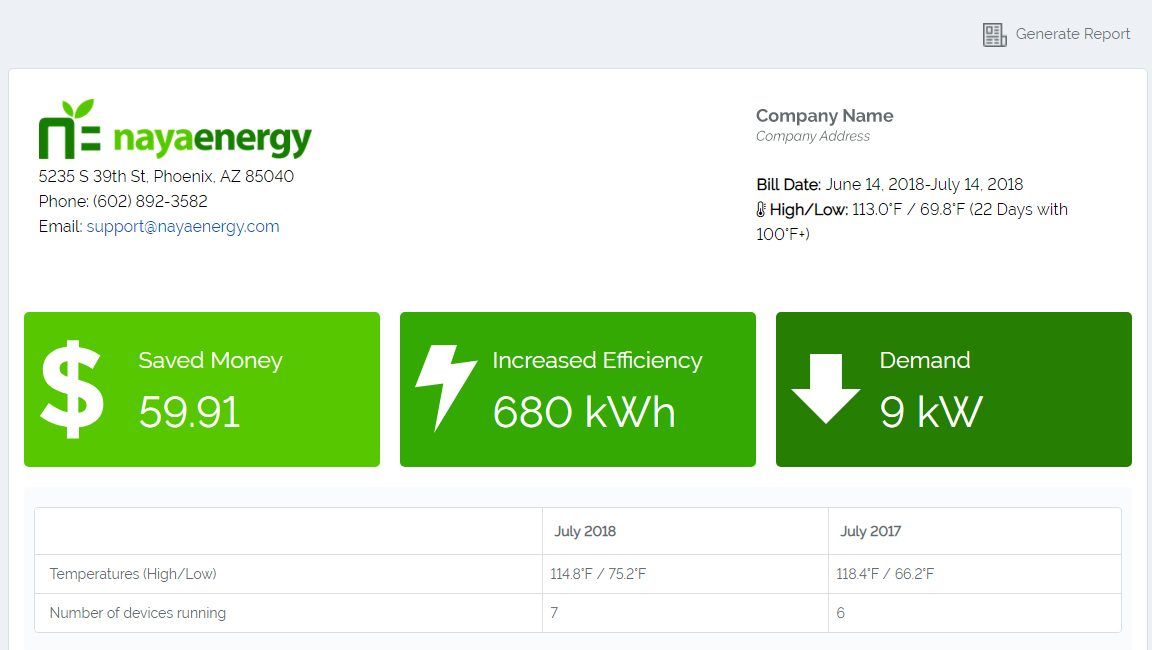Open the support@nayaenergy.com email link

183,227
